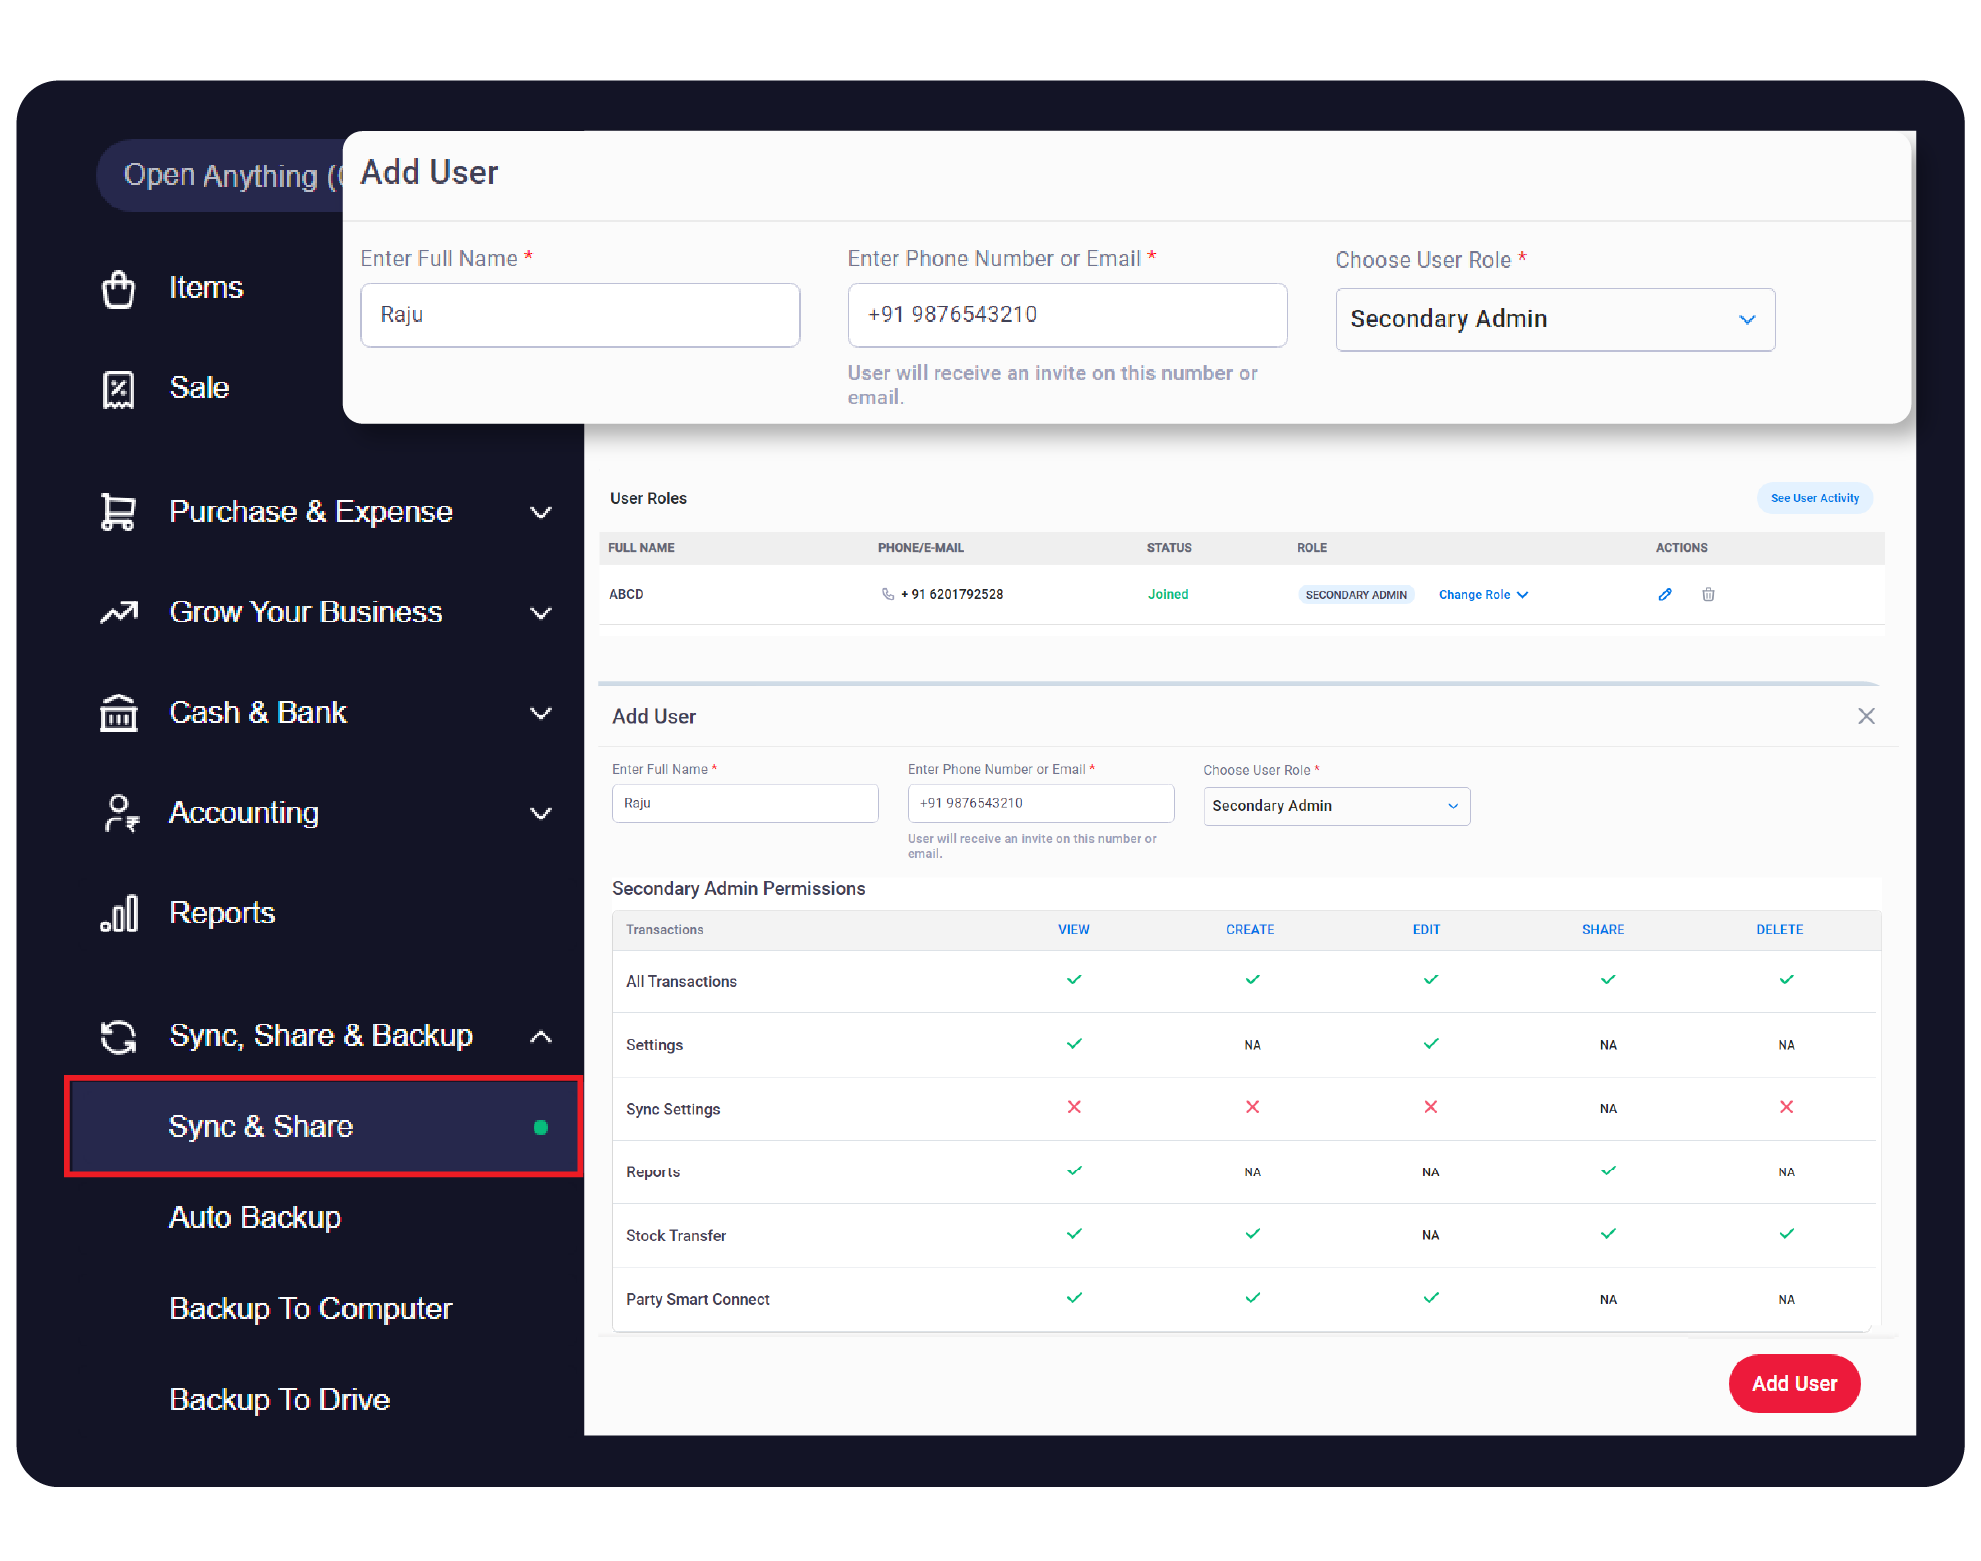
Task: Close the Add User panel
Action: point(1866,716)
